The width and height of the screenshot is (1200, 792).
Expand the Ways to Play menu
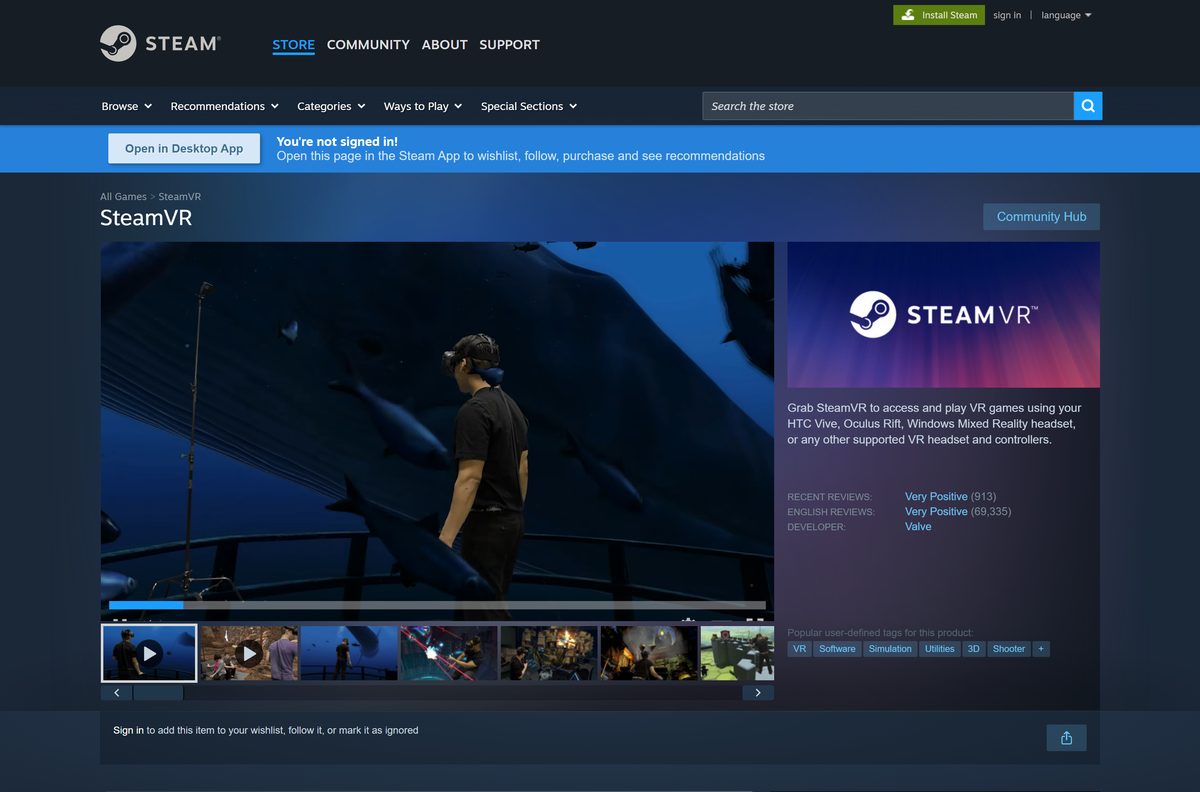point(423,106)
